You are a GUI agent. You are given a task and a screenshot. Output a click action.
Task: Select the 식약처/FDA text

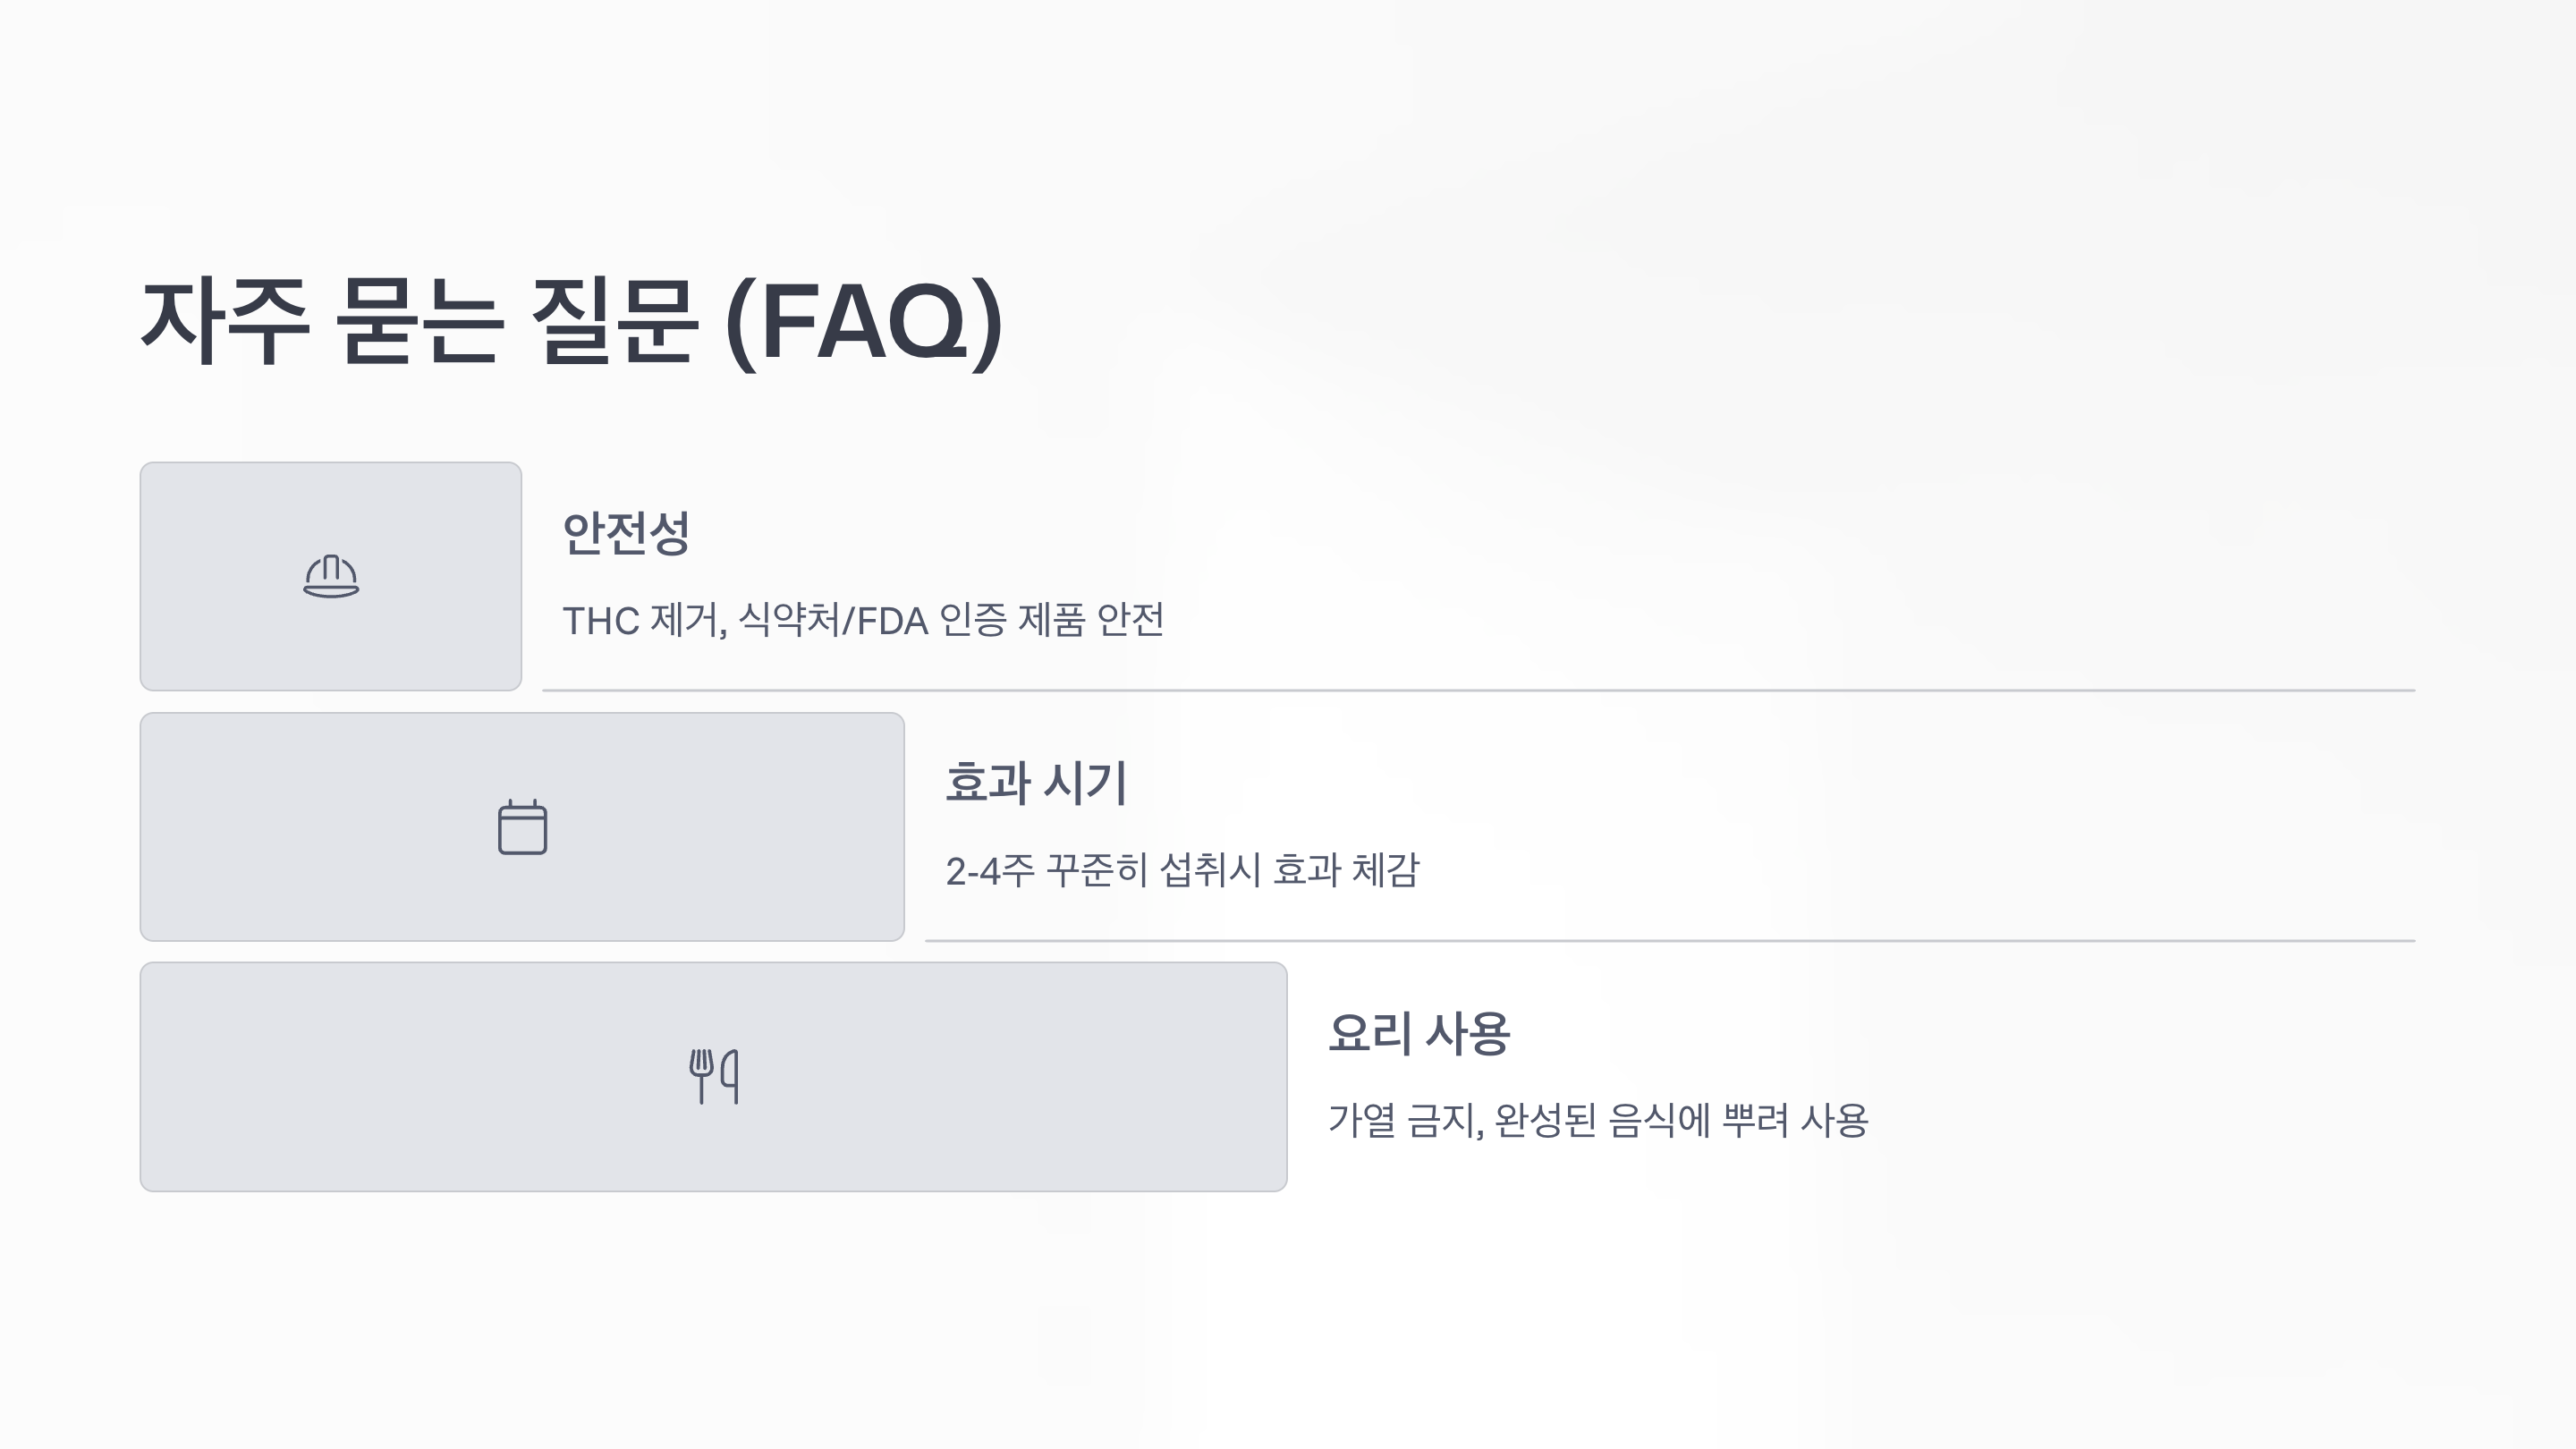click(833, 620)
